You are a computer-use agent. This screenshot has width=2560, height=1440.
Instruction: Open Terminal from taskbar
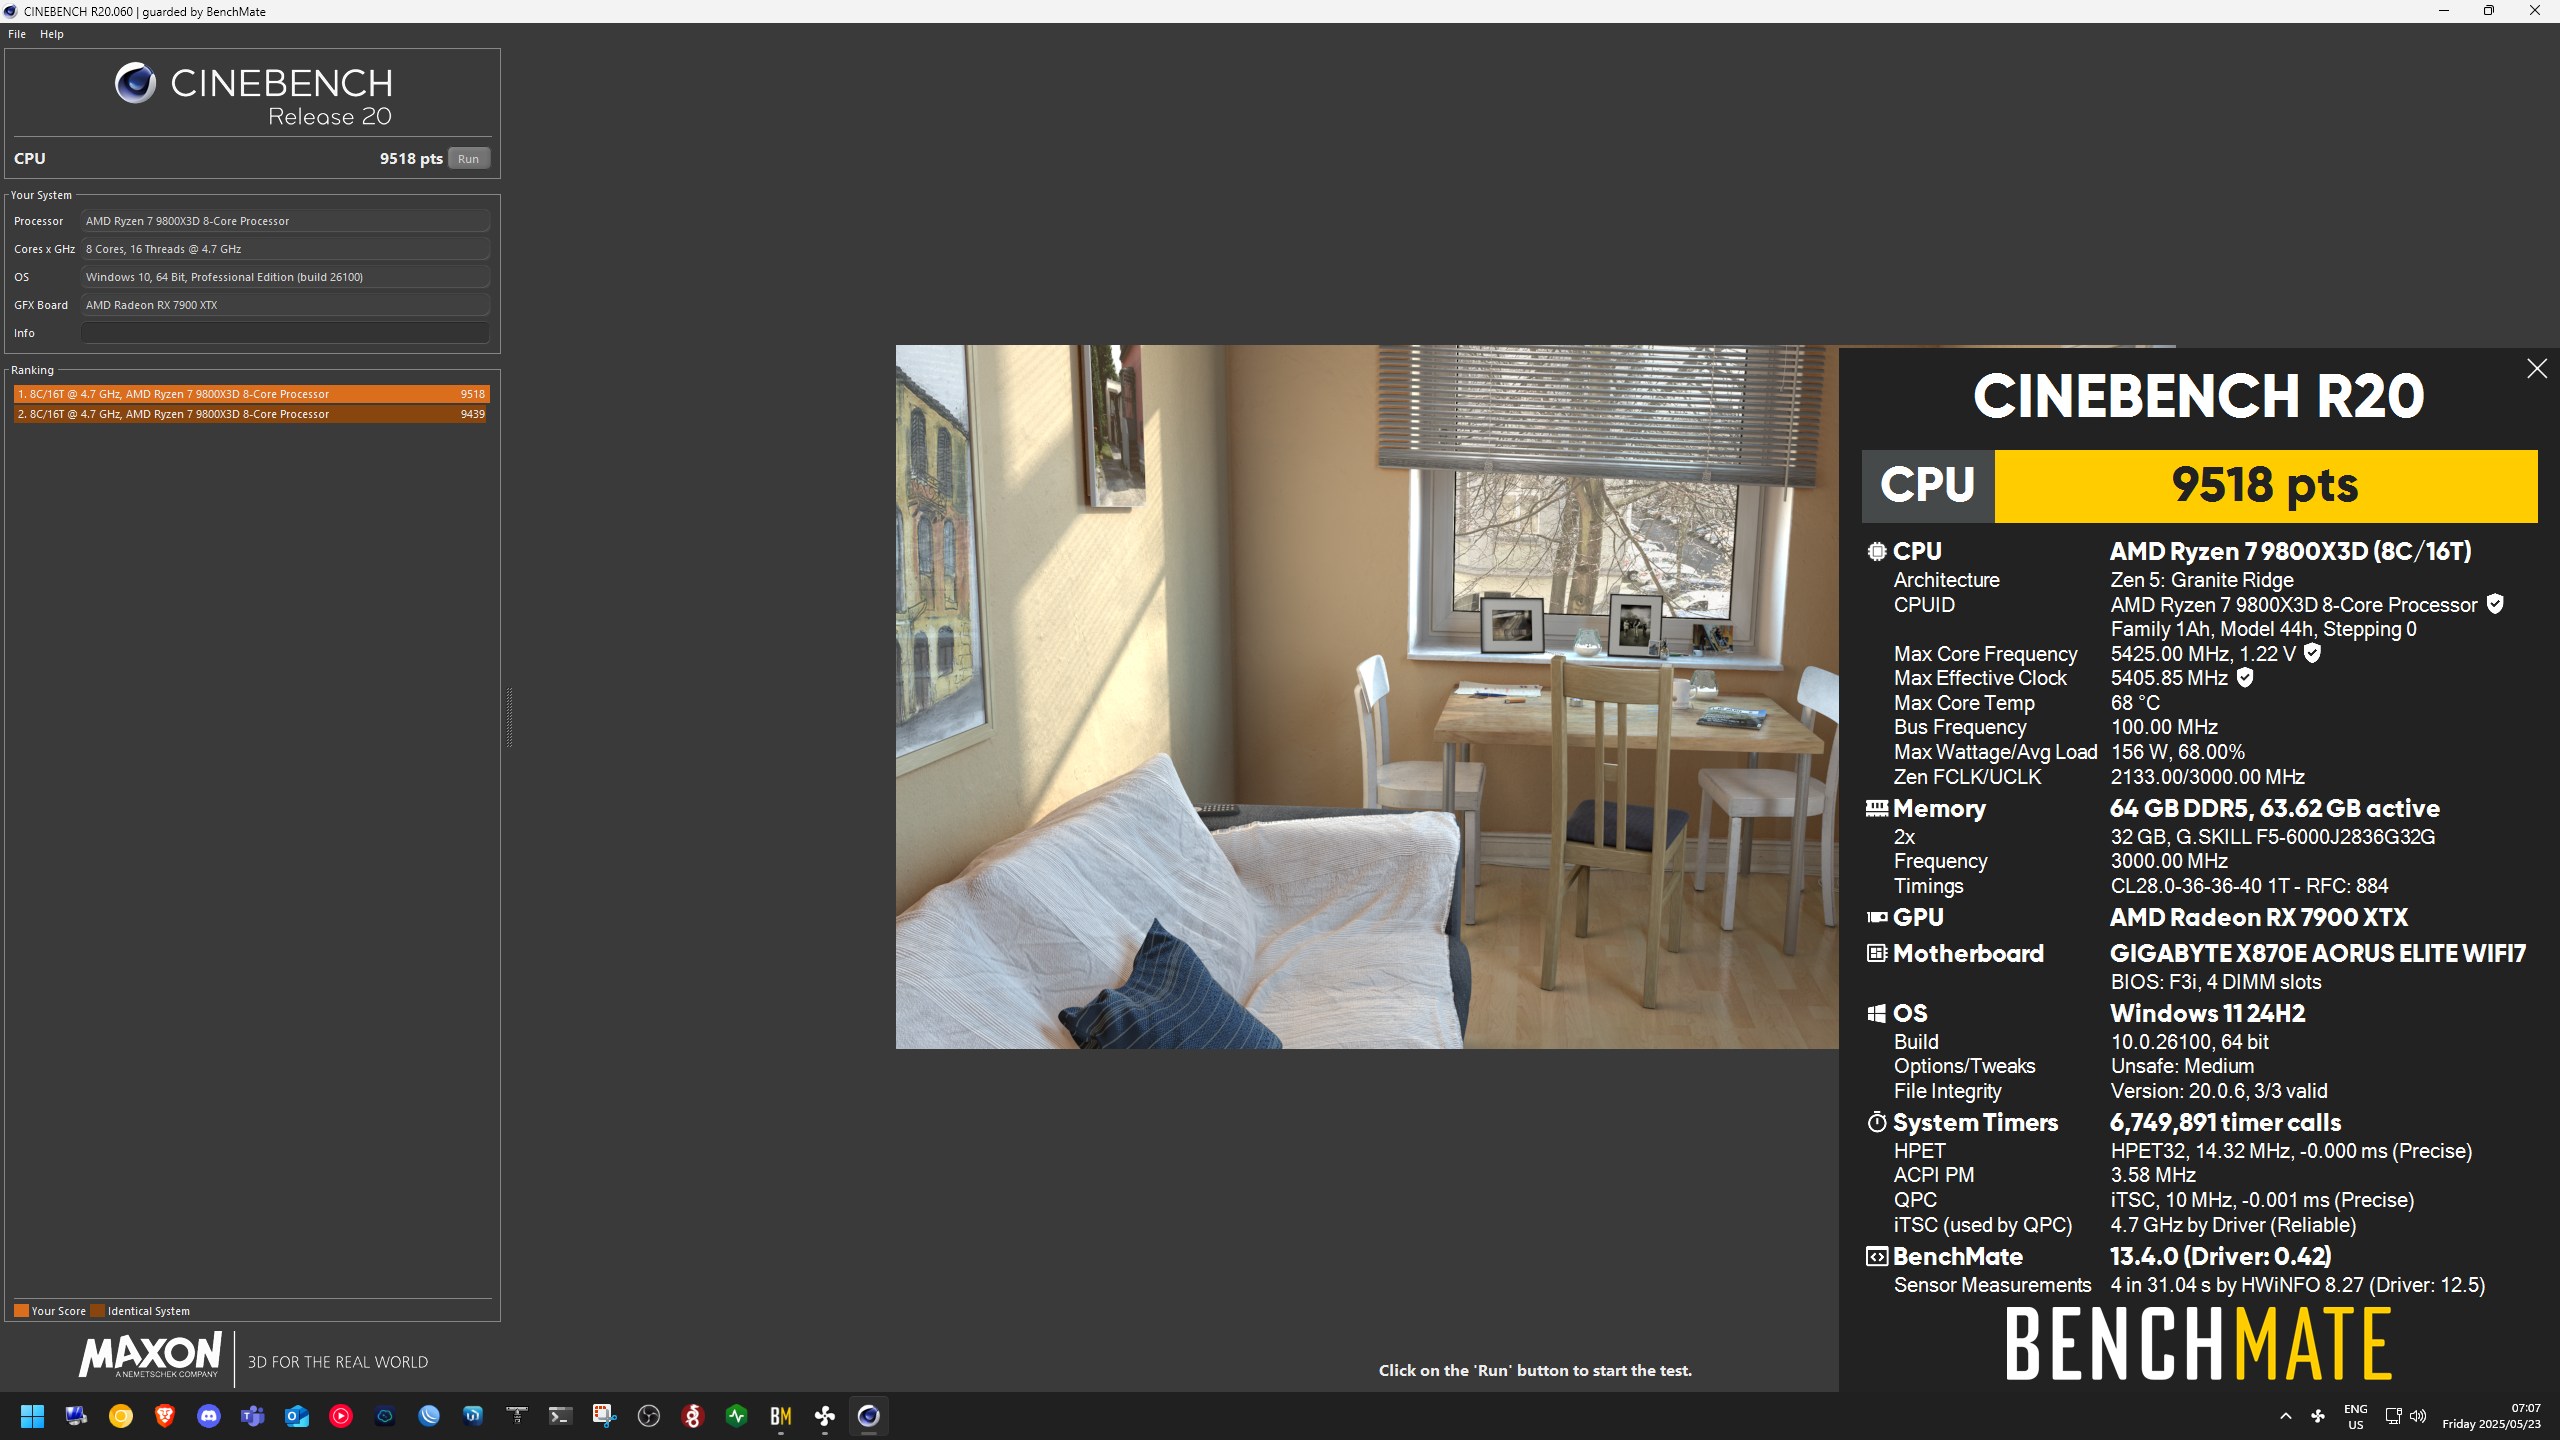[561, 1416]
